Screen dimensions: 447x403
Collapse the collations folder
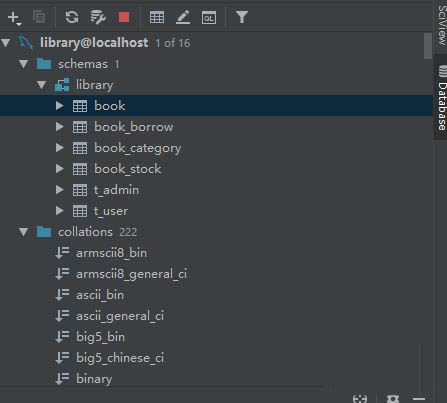click(23, 232)
